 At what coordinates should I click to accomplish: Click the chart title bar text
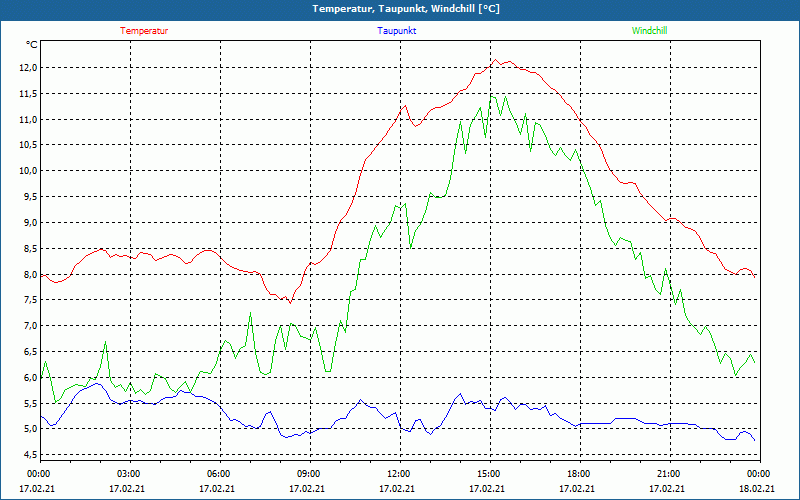[x=406, y=9]
